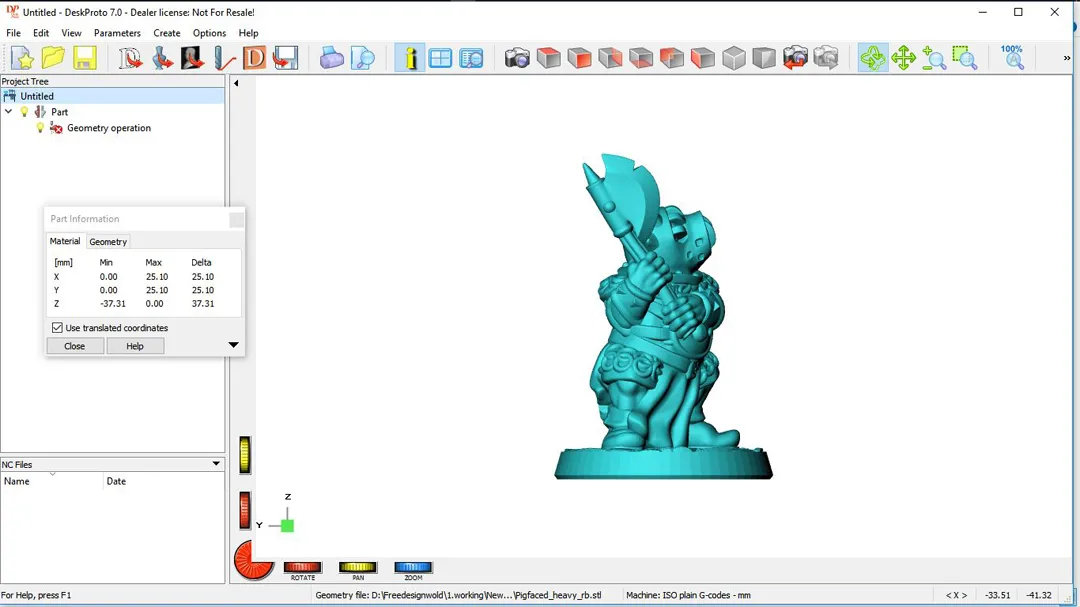Viewport: 1080px width, 607px height.
Task: Click the printer icon in toolbar
Action: pos(332,58)
